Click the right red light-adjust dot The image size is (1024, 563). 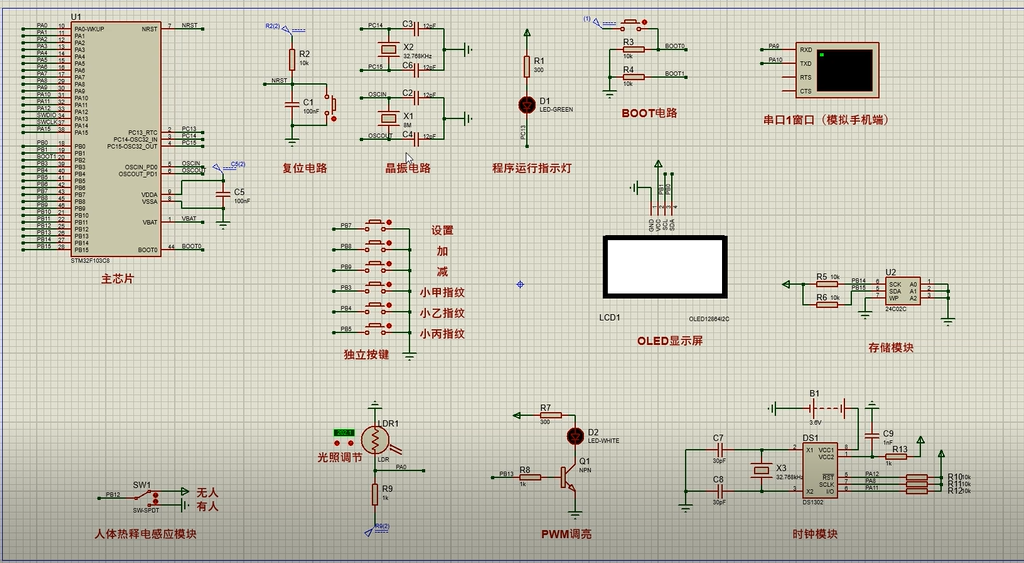[x=350, y=443]
